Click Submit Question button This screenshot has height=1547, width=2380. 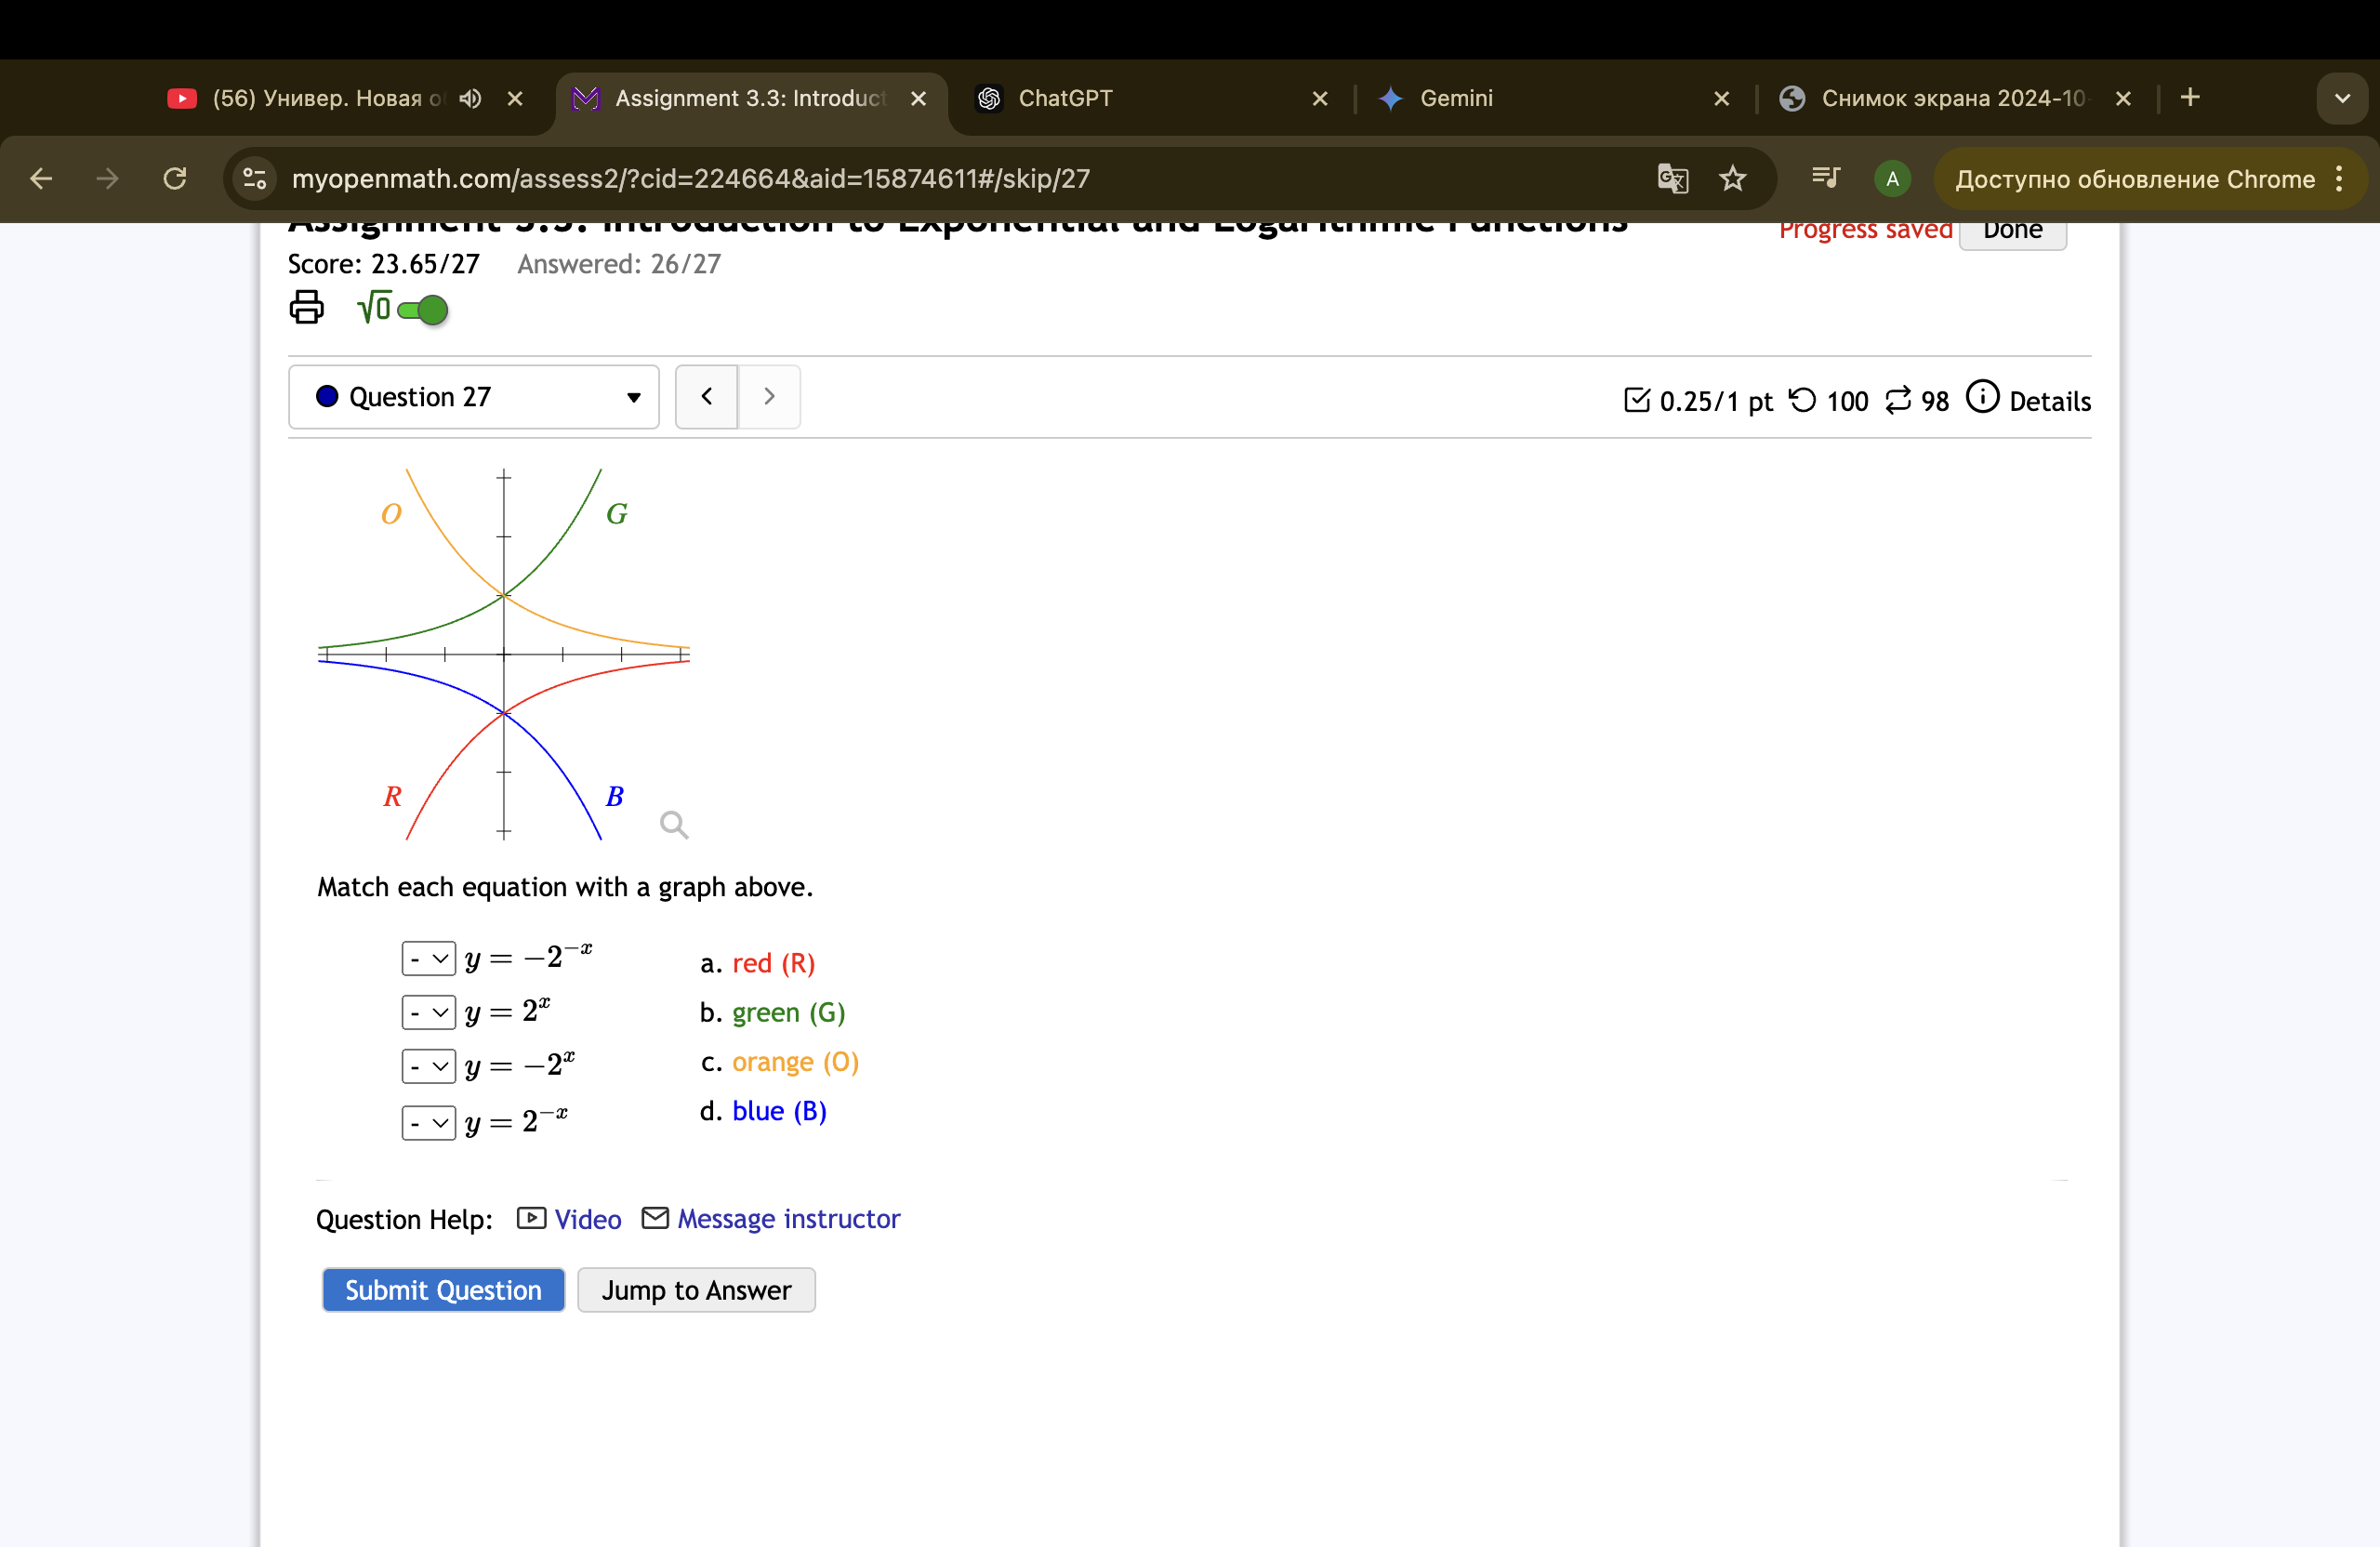(x=443, y=1290)
